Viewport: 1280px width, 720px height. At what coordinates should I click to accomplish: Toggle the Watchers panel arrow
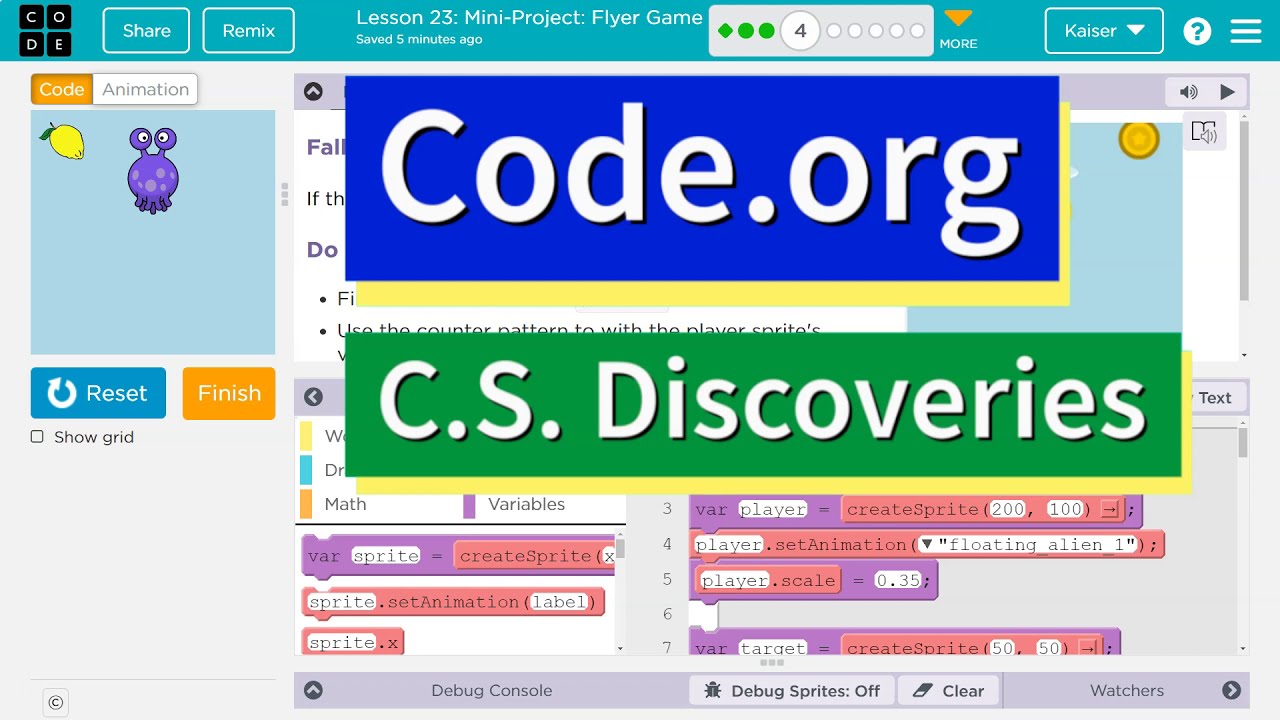(x=1231, y=690)
